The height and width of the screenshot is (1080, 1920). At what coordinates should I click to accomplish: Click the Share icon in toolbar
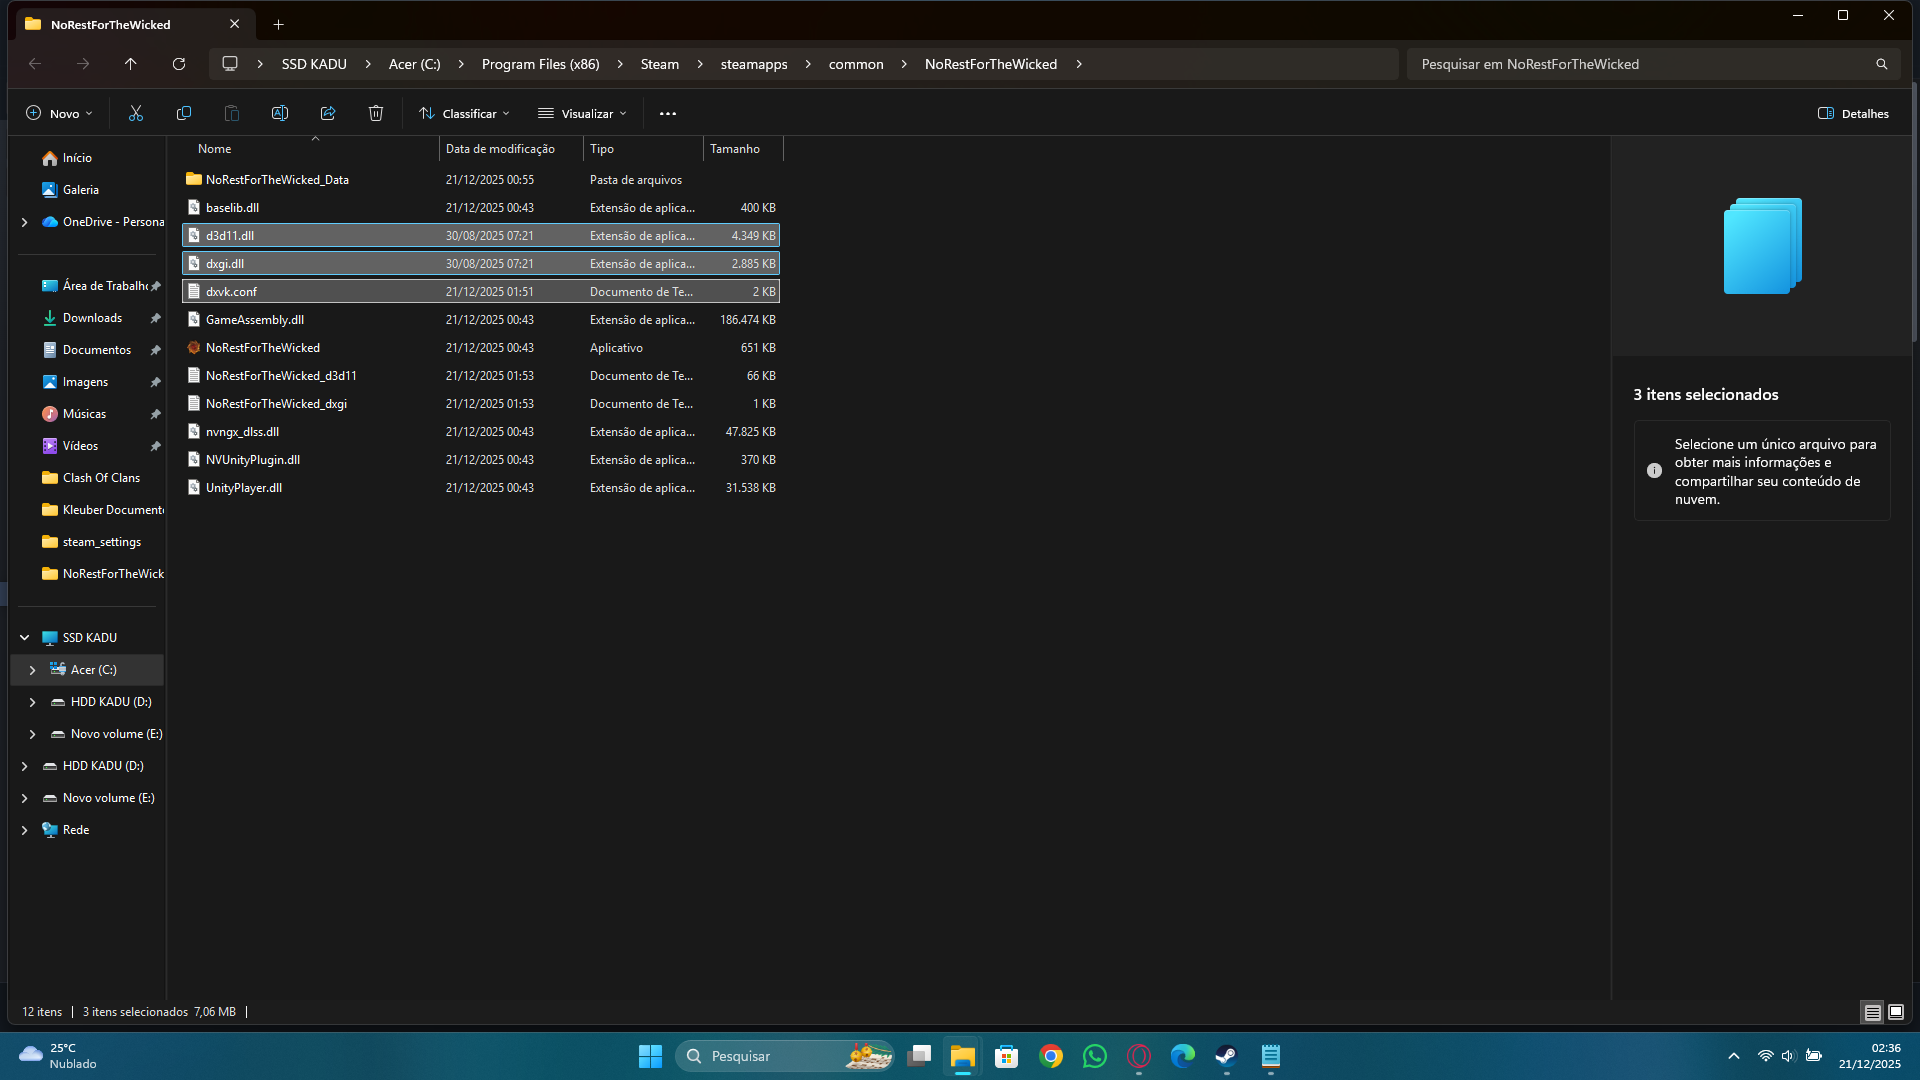[328, 113]
